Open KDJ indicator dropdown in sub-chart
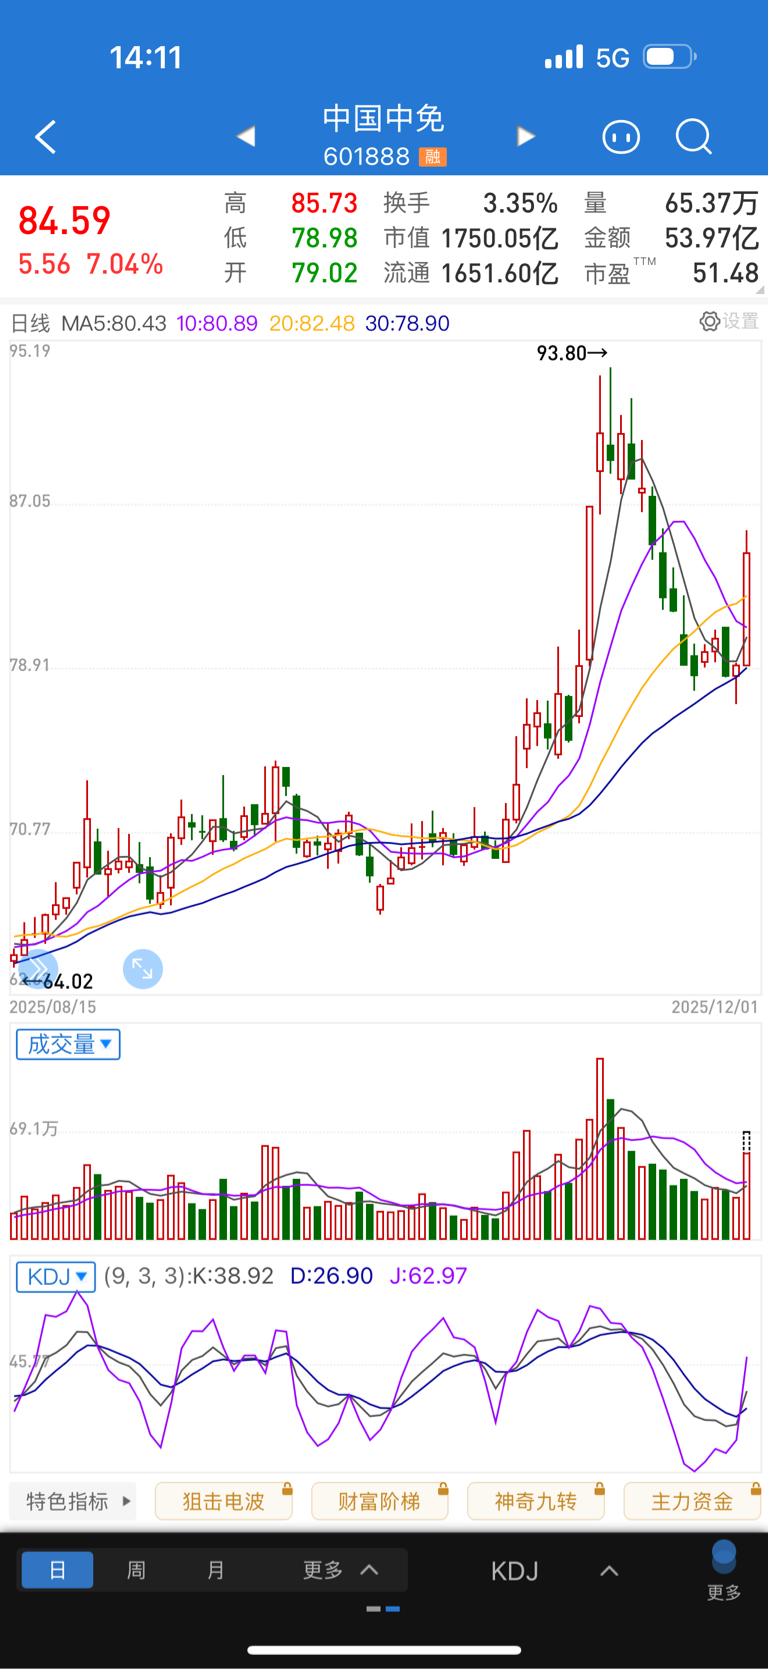 click(x=56, y=1276)
